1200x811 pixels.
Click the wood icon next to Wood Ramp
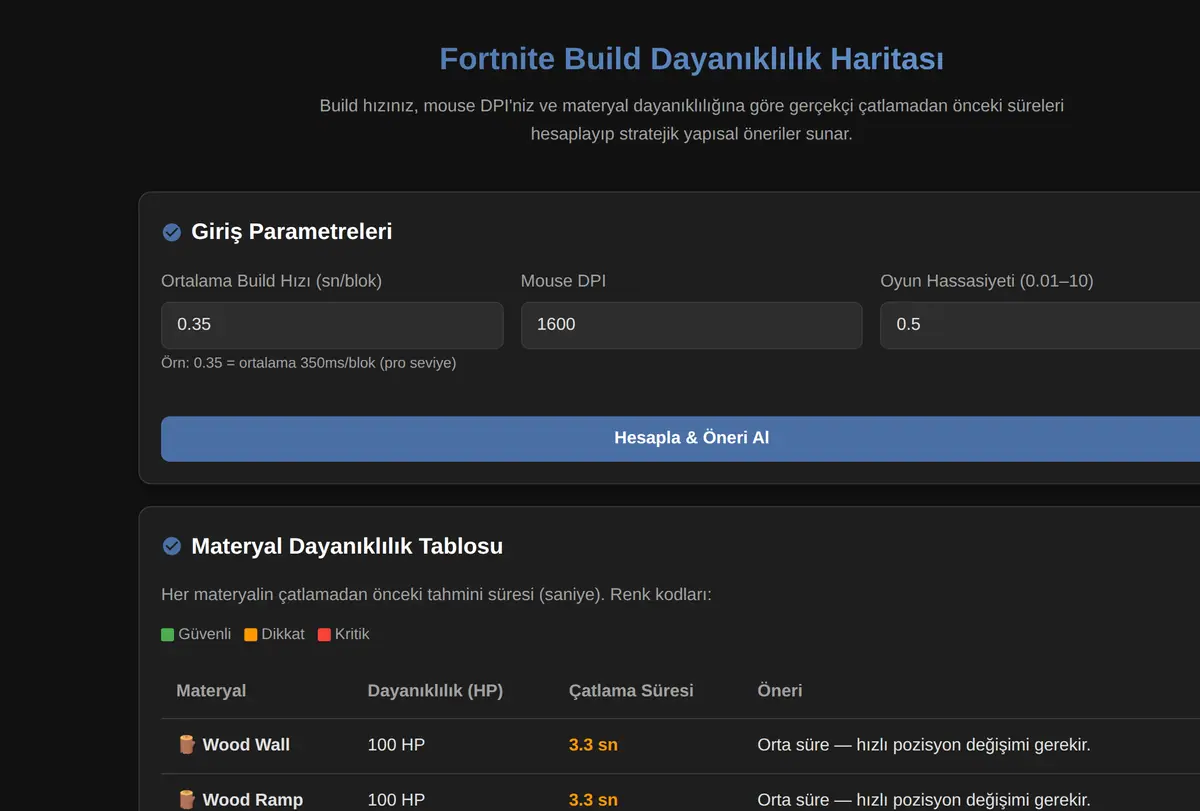click(x=186, y=799)
